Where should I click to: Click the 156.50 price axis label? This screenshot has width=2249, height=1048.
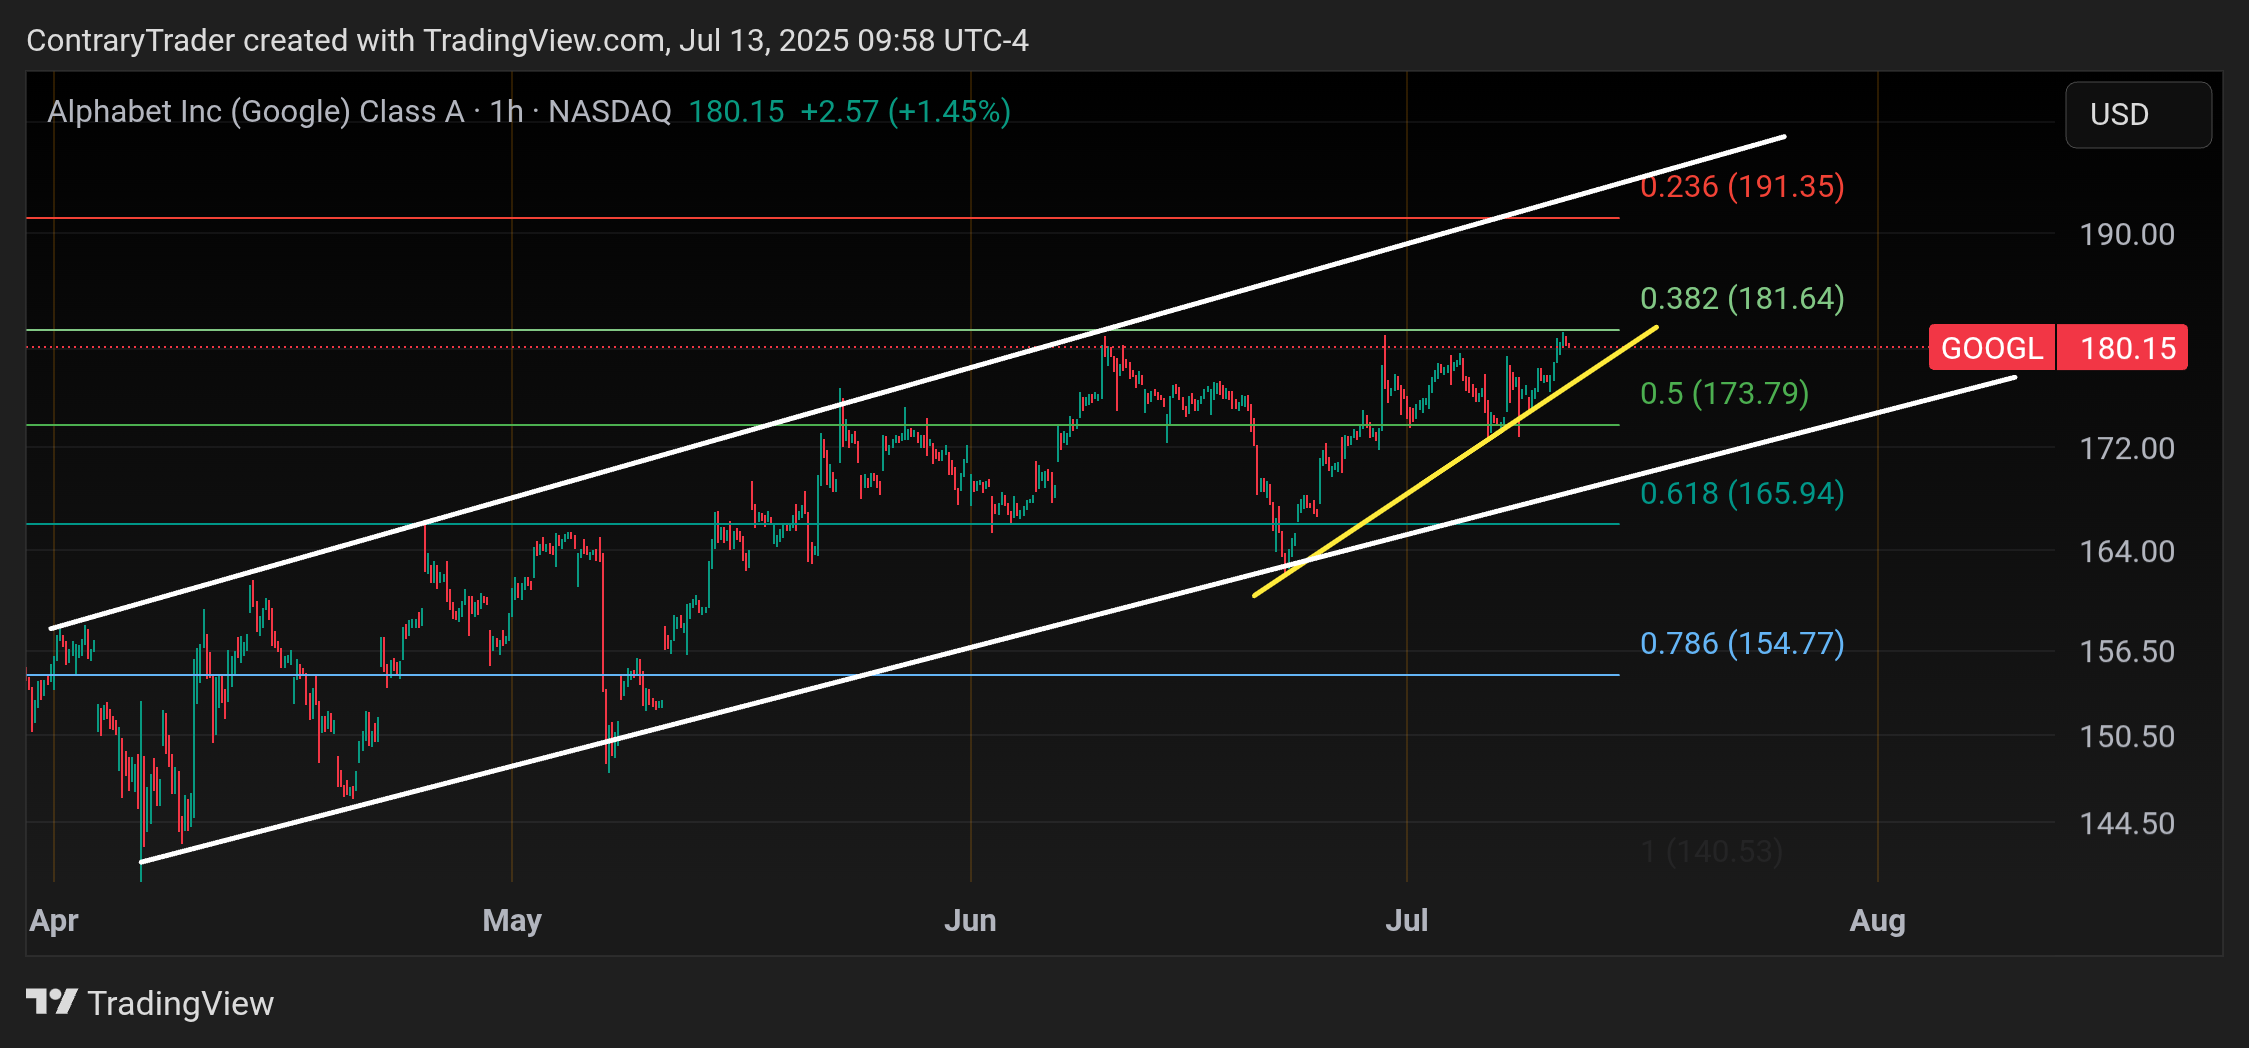pyautogui.click(x=2127, y=652)
